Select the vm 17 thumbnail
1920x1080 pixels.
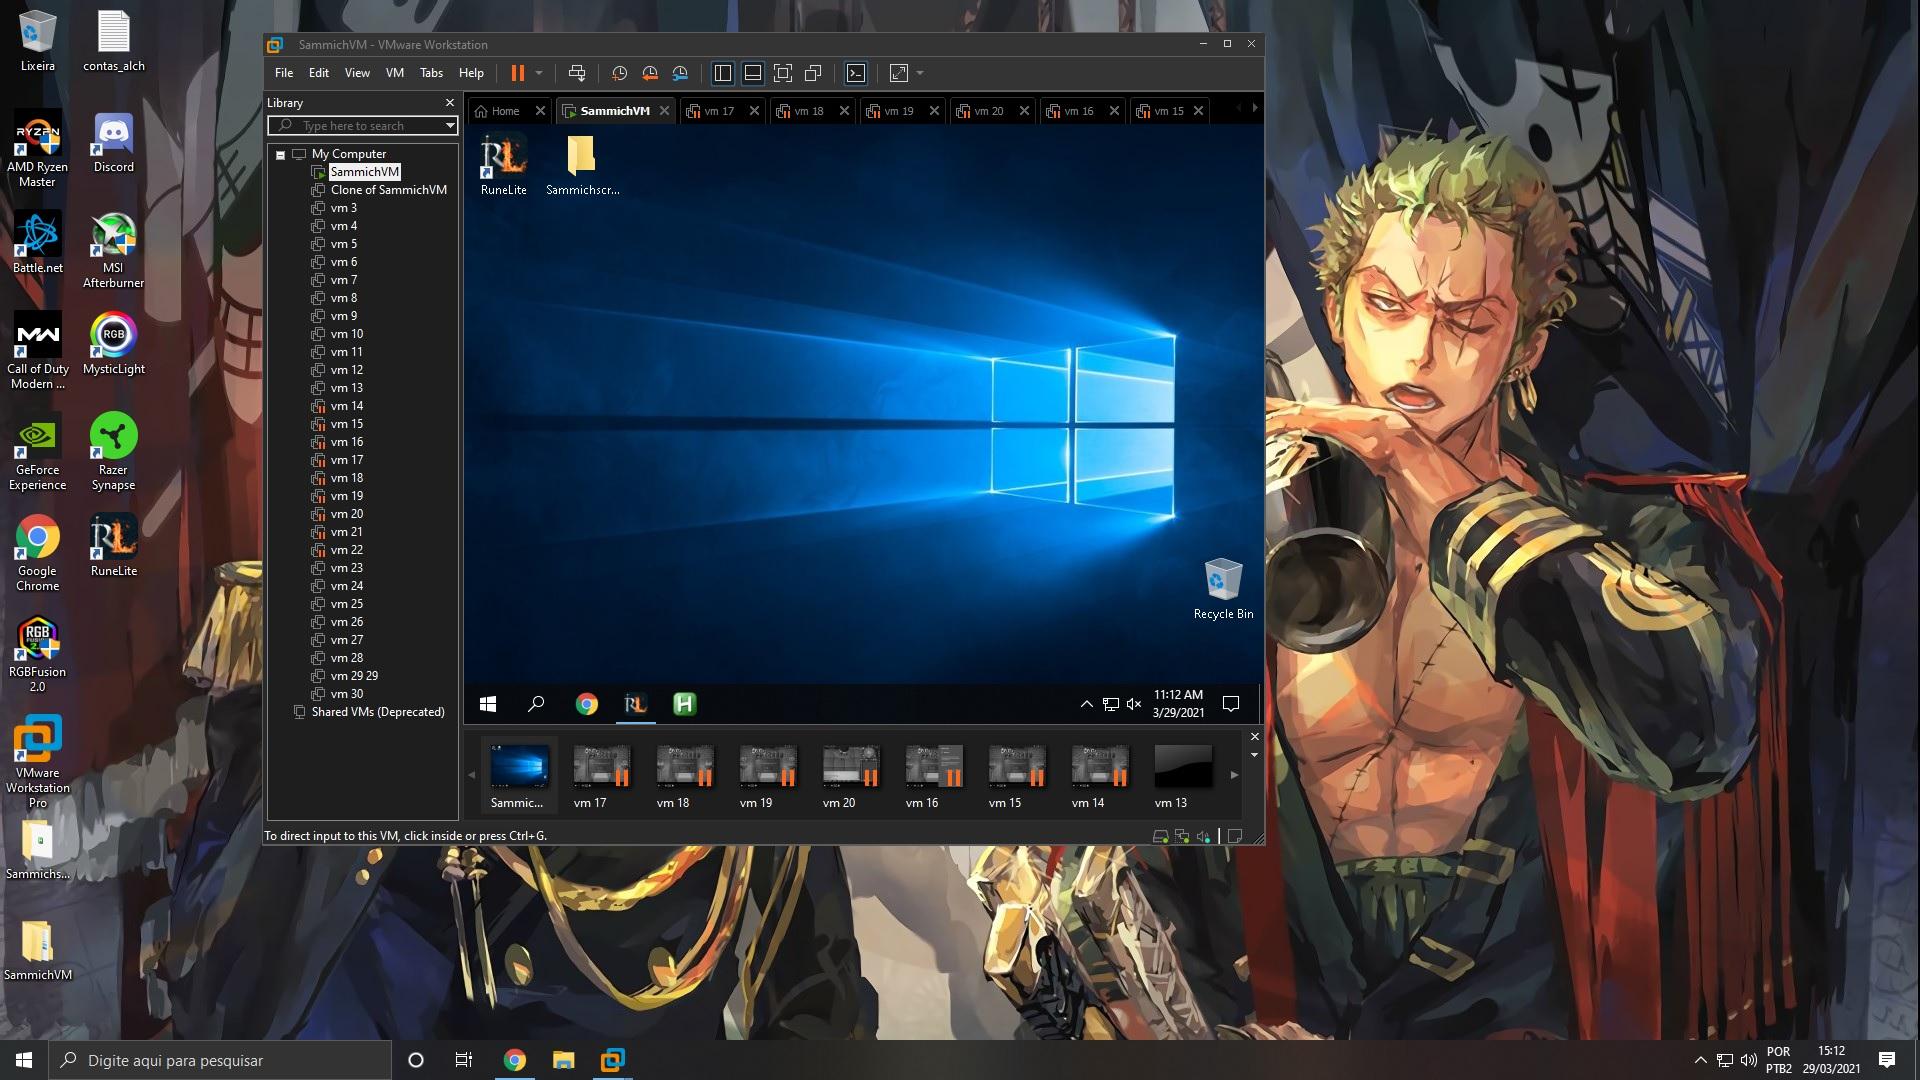[x=601, y=776]
